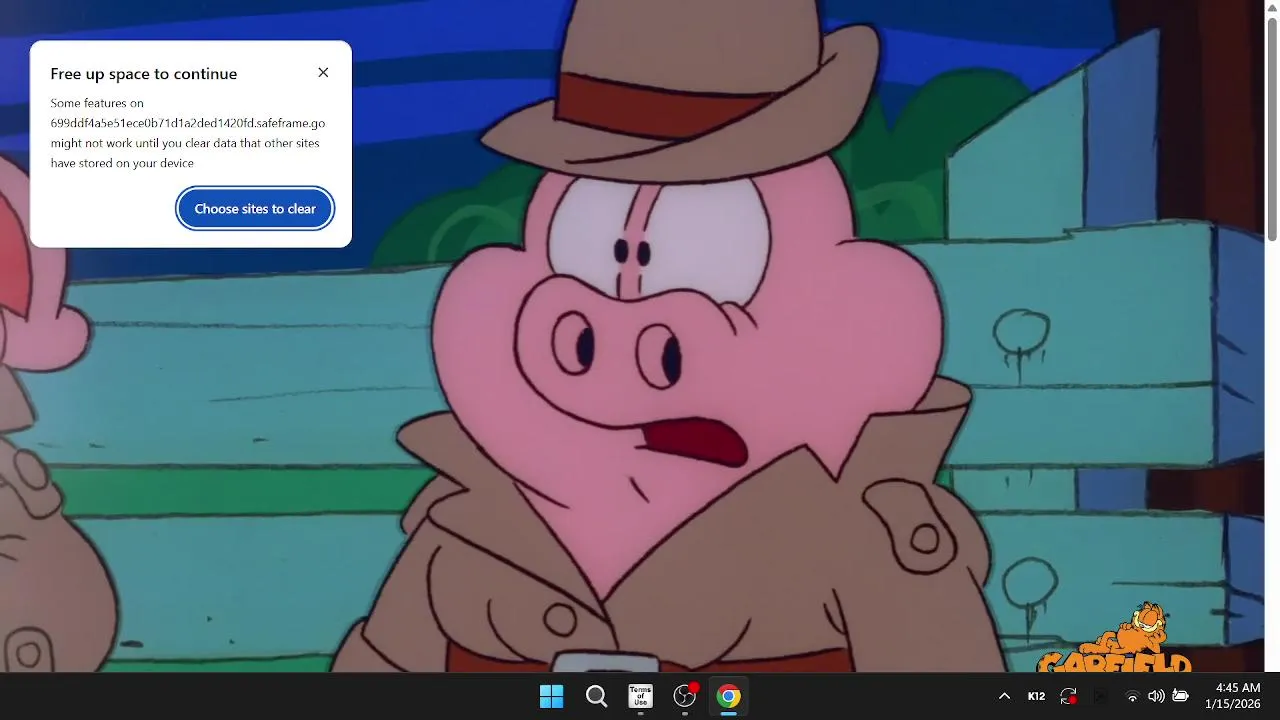1280x720 pixels.
Task: Open Wi-Fi network settings icon
Action: coord(1132,696)
